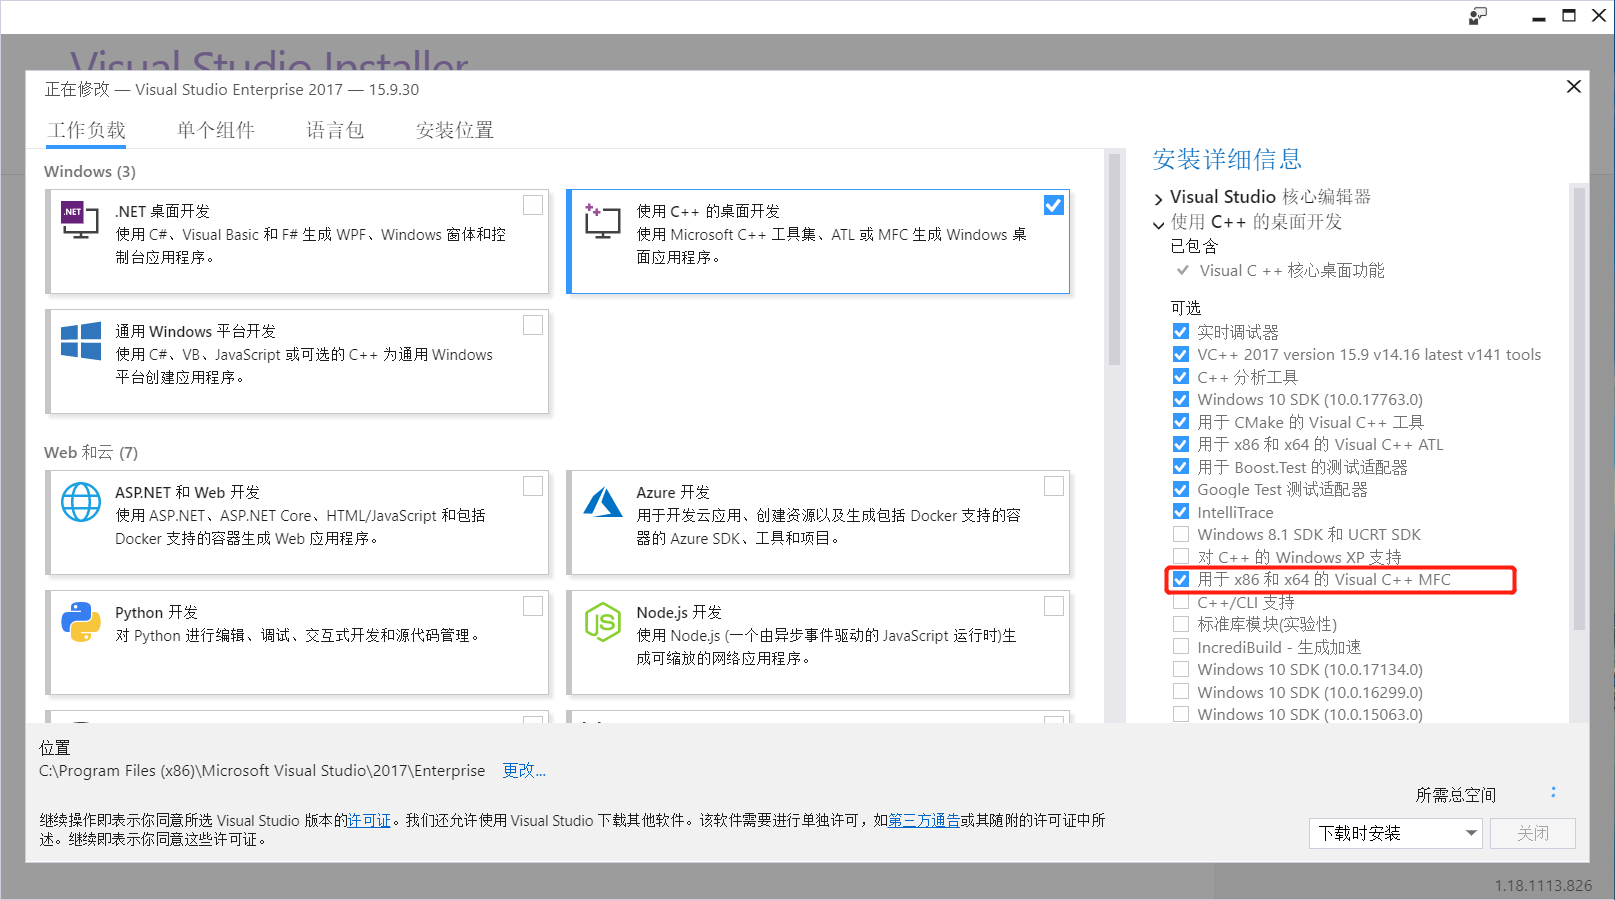Check Windows 10 SDK (10.0.17134.0)
The height and width of the screenshot is (900, 1615).
pyautogui.click(x=1181, y=669)
